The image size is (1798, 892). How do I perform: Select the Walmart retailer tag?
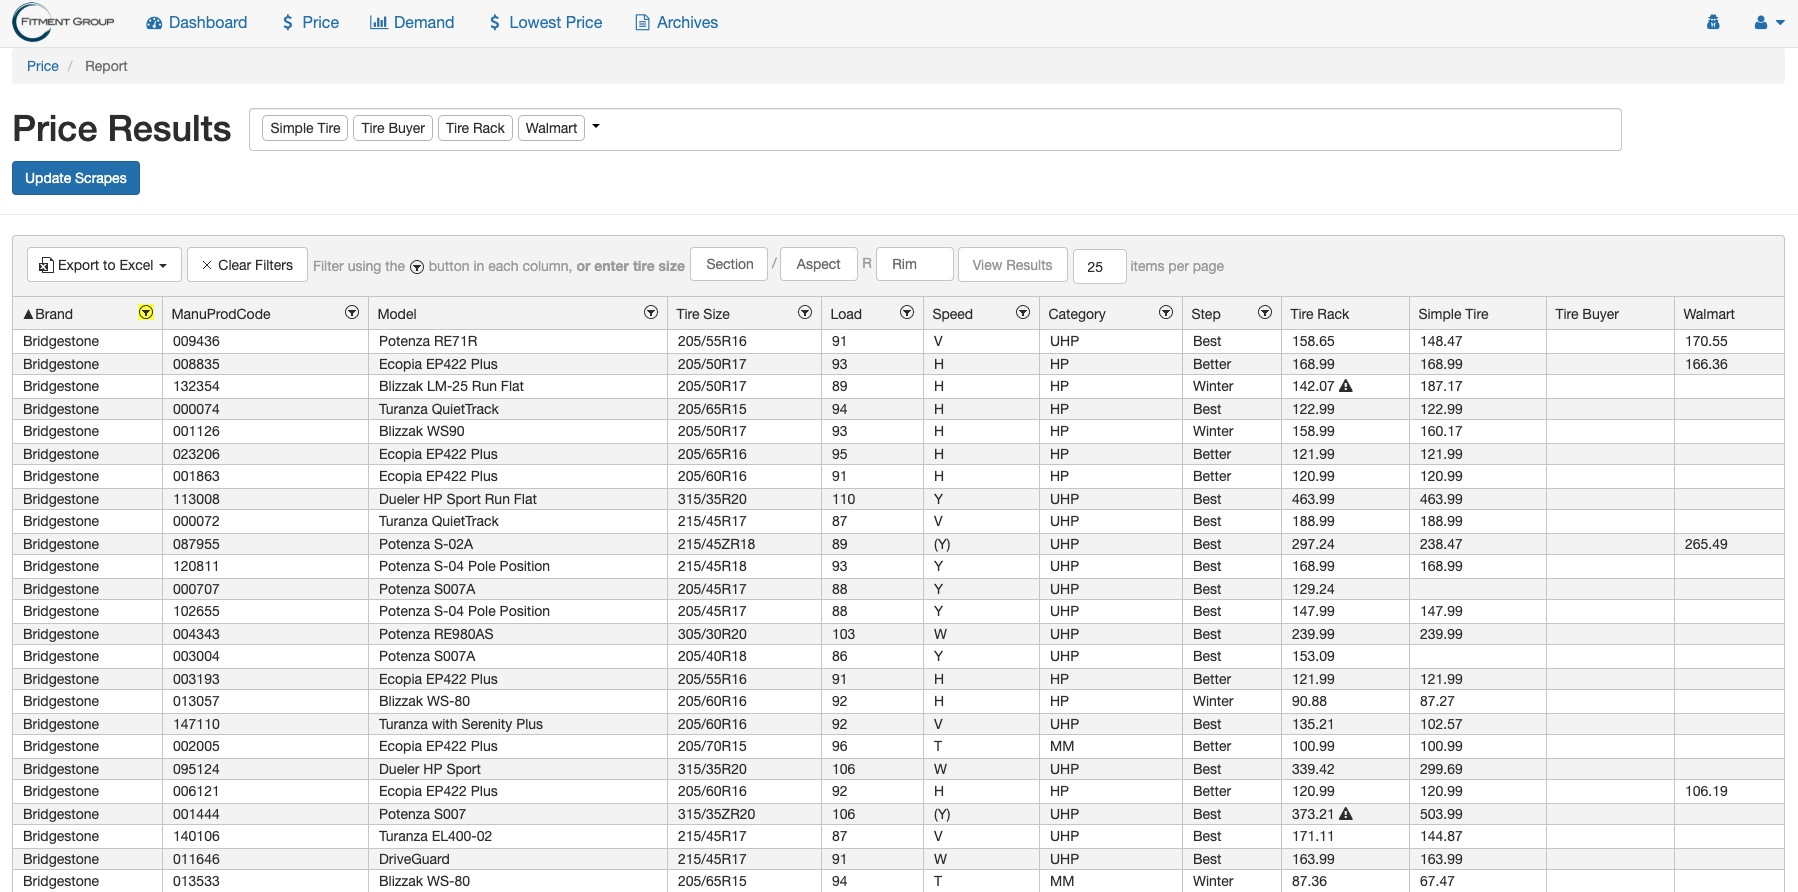551,128
